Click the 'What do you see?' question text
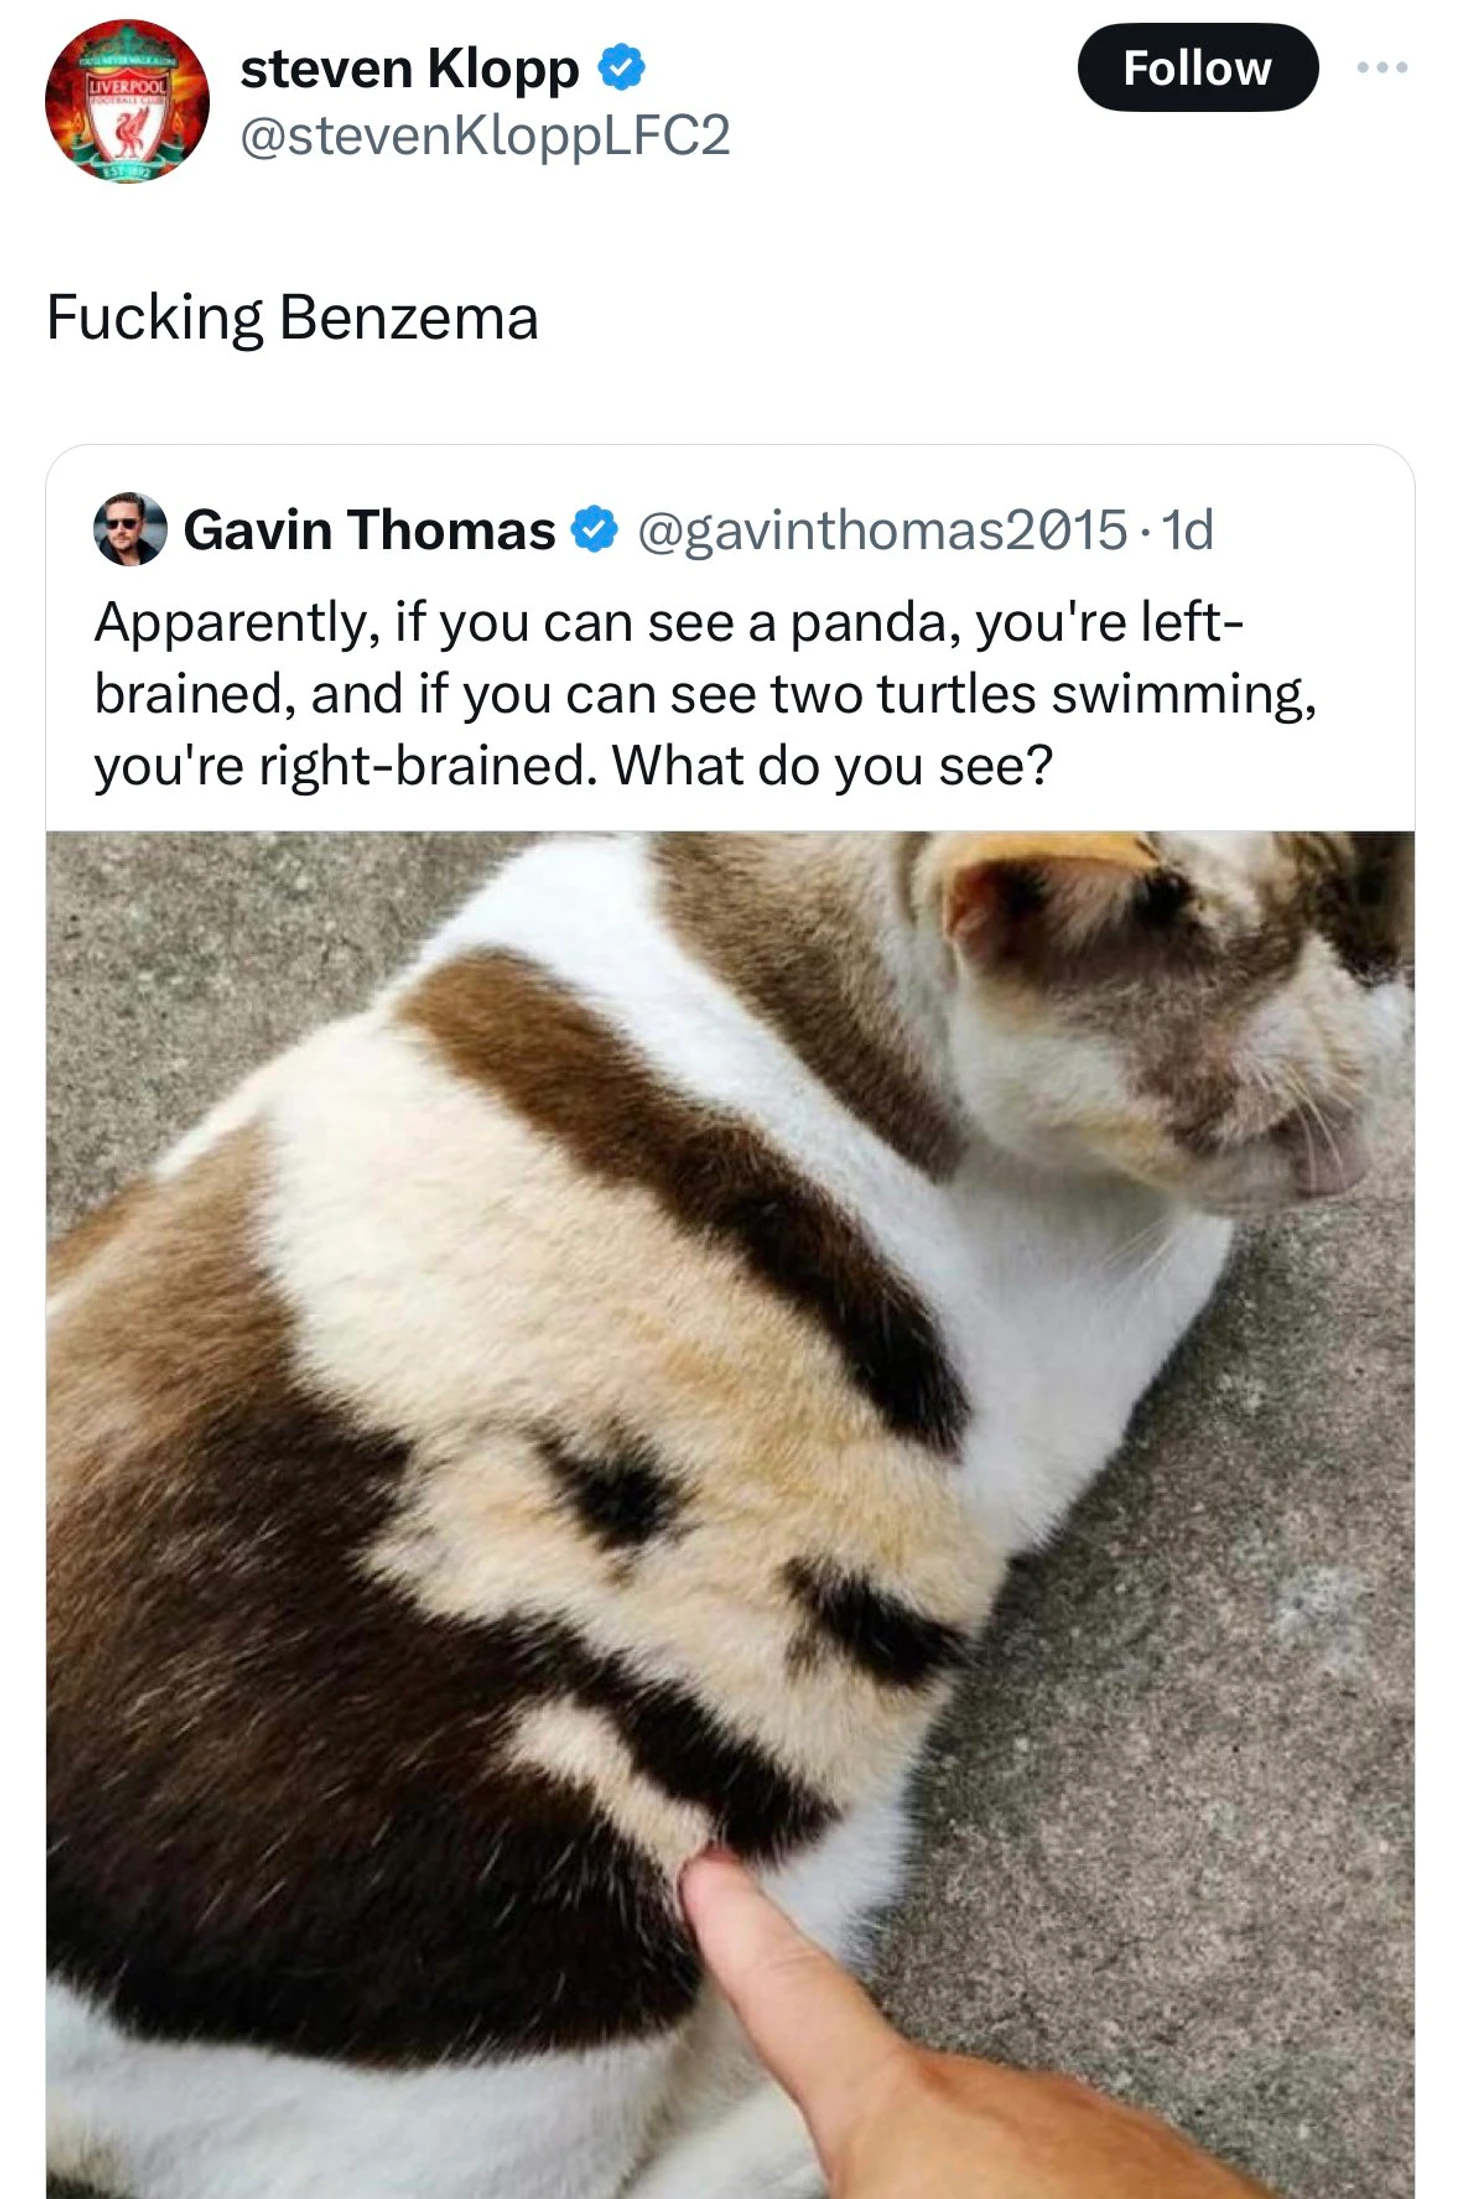Screen dimensions: 1460x2199 pos(832,766)
